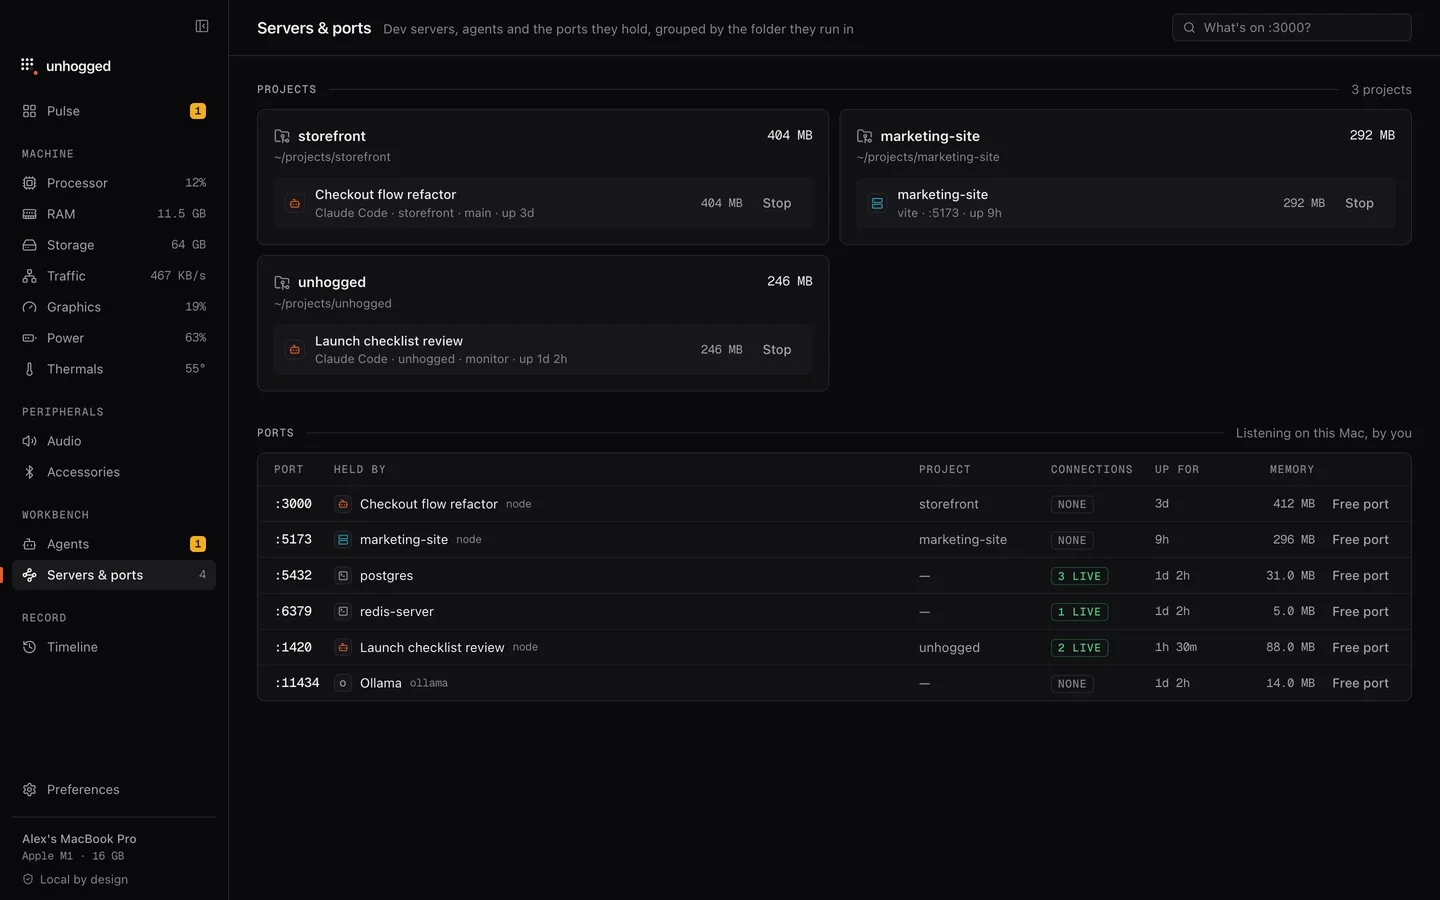Focus the "What's on :3000?" search field

(x=1291, y=28)
